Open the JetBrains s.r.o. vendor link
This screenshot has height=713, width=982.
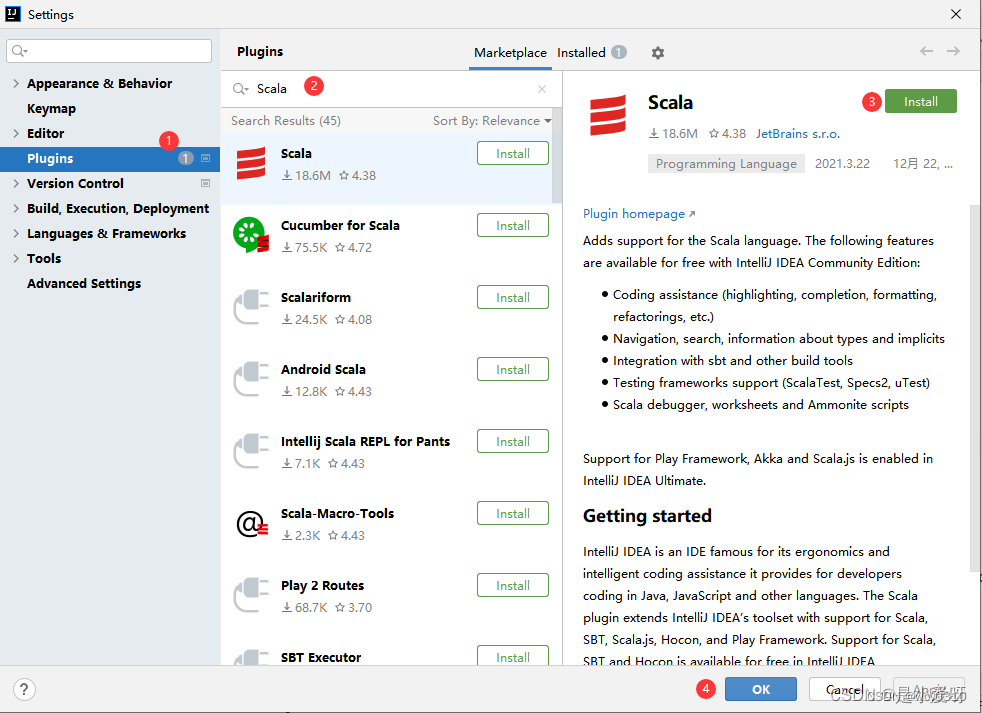(x=798, y=133)
